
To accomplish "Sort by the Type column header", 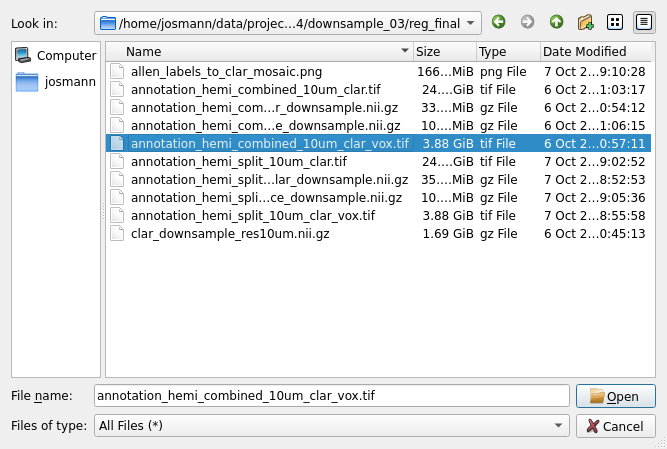I will (508, 51).
